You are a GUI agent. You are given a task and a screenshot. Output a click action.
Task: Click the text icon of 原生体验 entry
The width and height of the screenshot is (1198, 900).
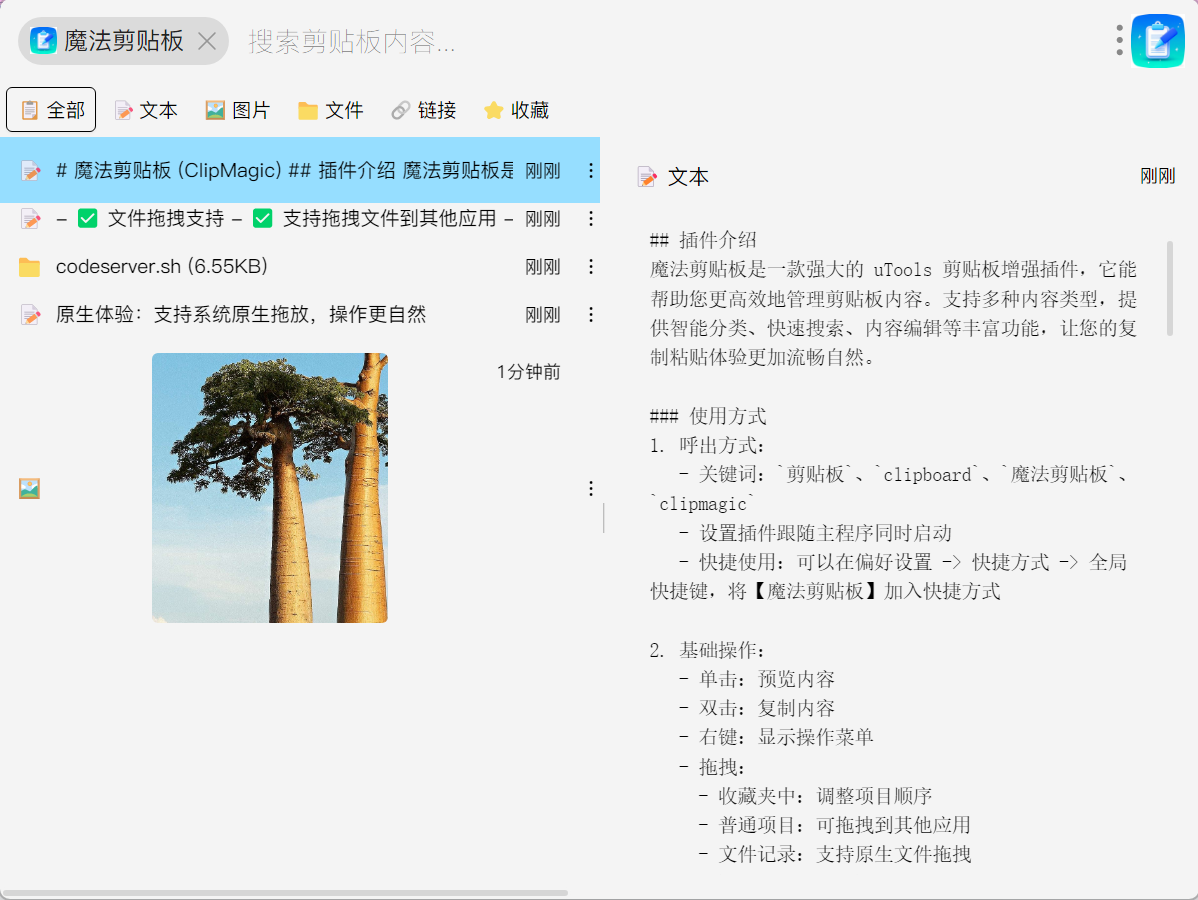point(31,315)
